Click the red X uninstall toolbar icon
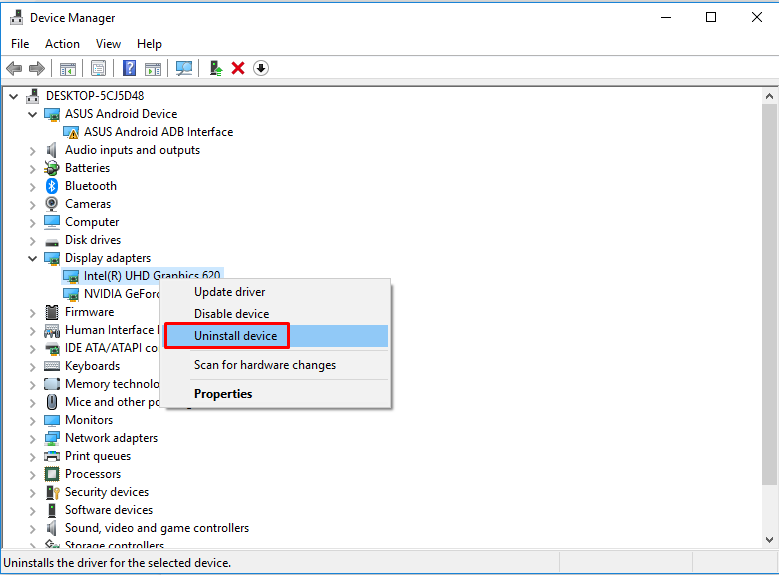This screenshot has width=779, height=575. pos(238,68)
